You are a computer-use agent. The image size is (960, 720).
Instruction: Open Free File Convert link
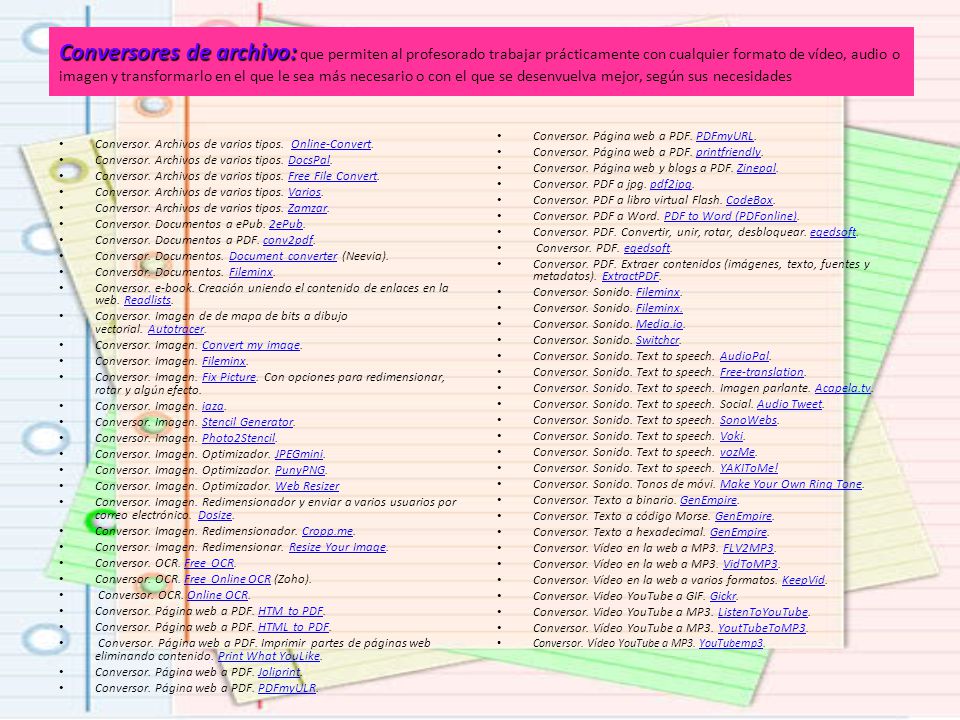click(333, 176)
